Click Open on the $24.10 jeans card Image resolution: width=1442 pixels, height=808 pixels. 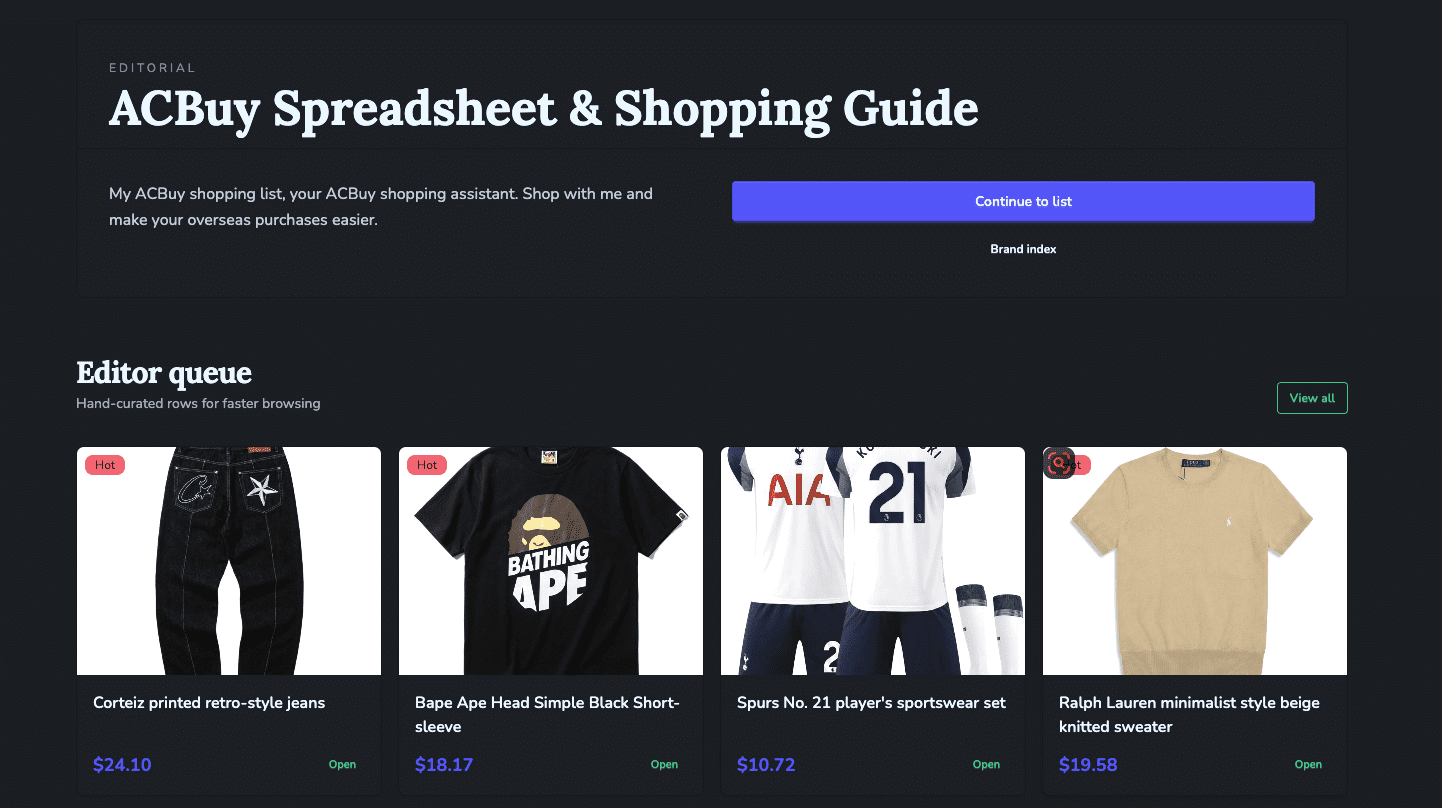click(342, 765)
